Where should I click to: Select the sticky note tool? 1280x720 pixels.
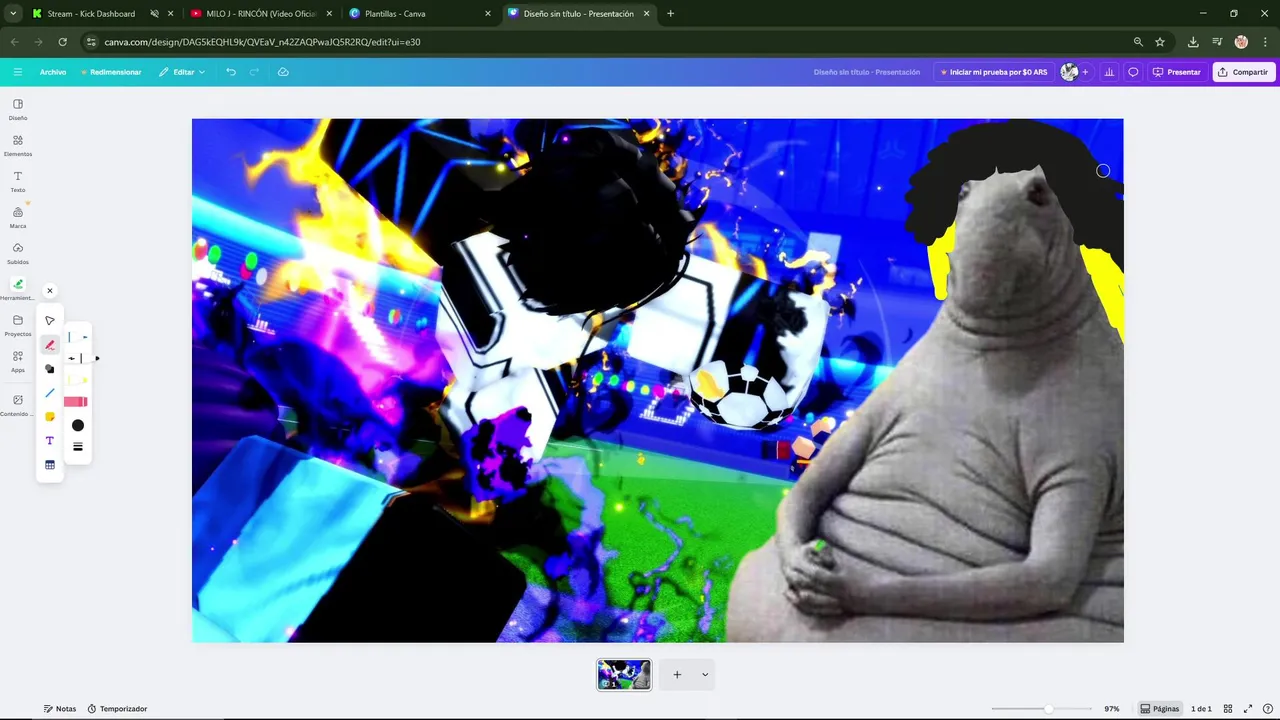pyautogui.click(x=50, y=417)
